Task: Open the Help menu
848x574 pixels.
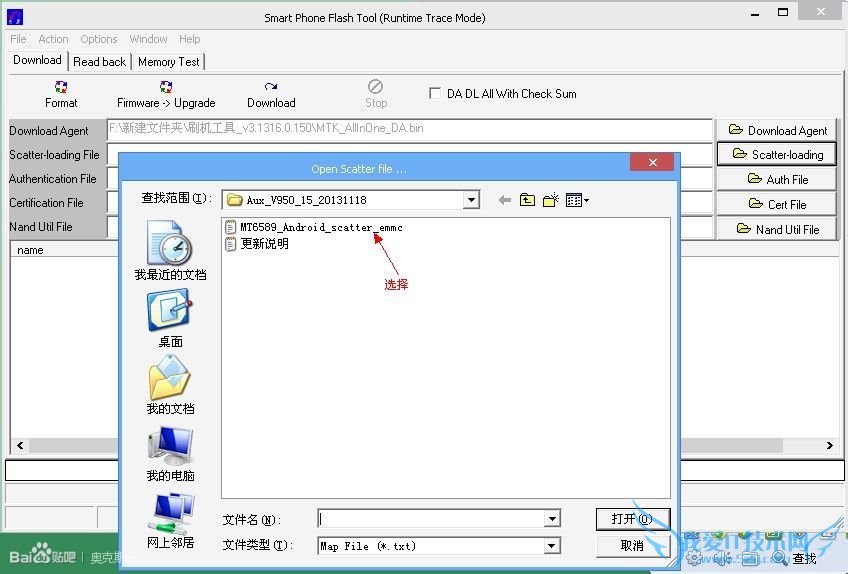Action: pyautogui.click(x=190, y=39)
